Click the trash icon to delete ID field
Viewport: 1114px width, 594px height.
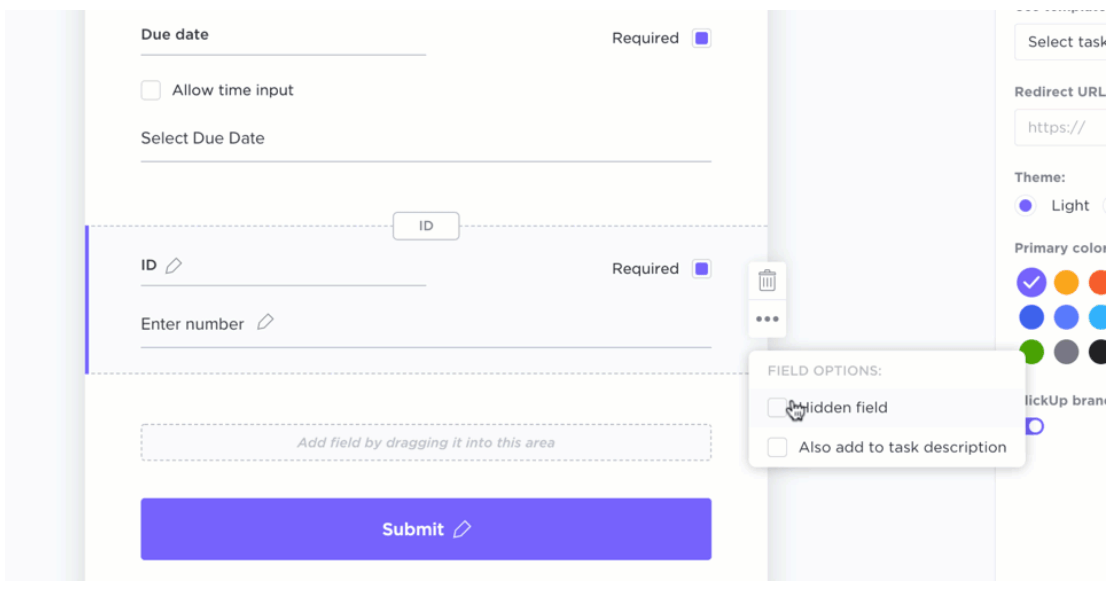[x=767, y=281]
